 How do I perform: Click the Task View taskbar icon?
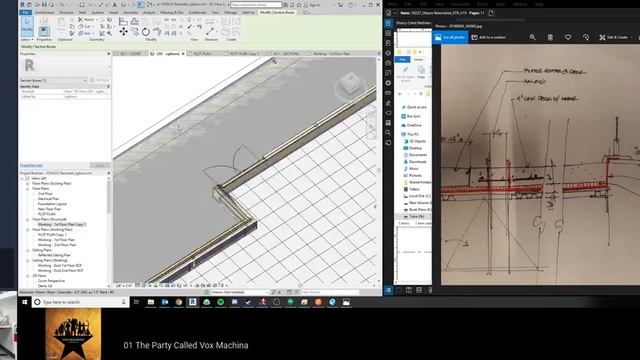coord(136,302)
